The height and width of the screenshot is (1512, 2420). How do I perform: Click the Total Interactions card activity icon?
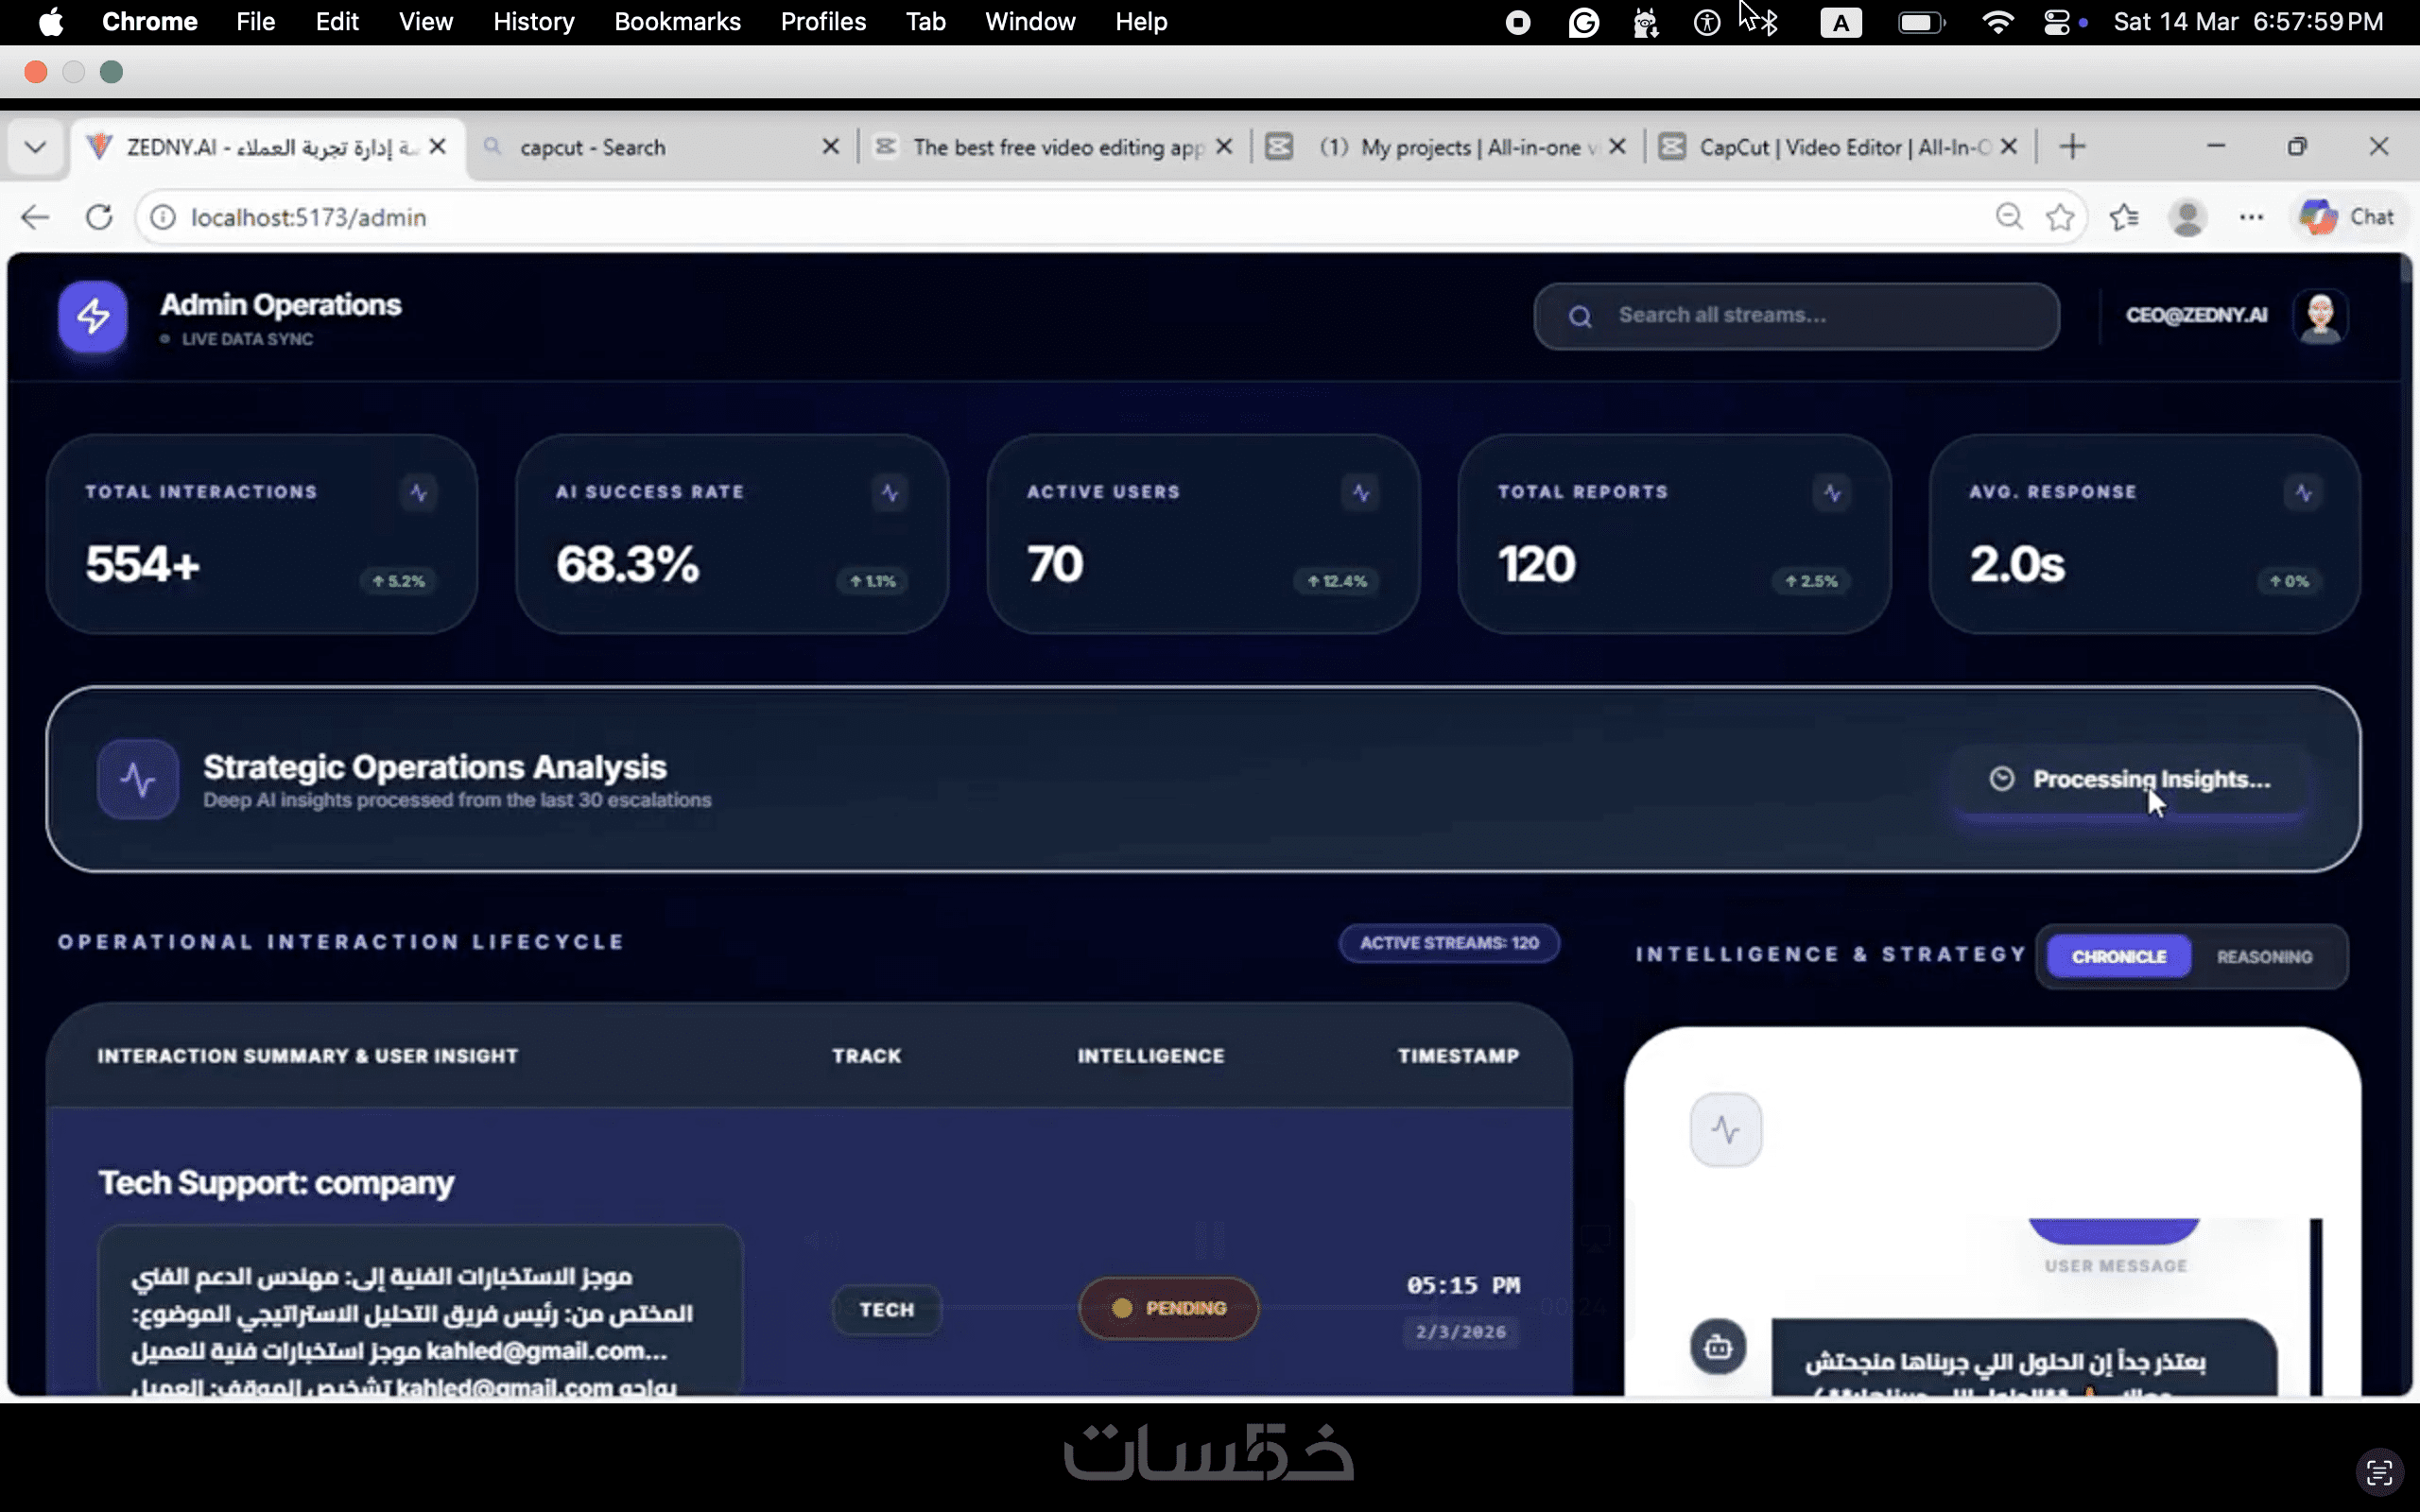tap(418, 492)
